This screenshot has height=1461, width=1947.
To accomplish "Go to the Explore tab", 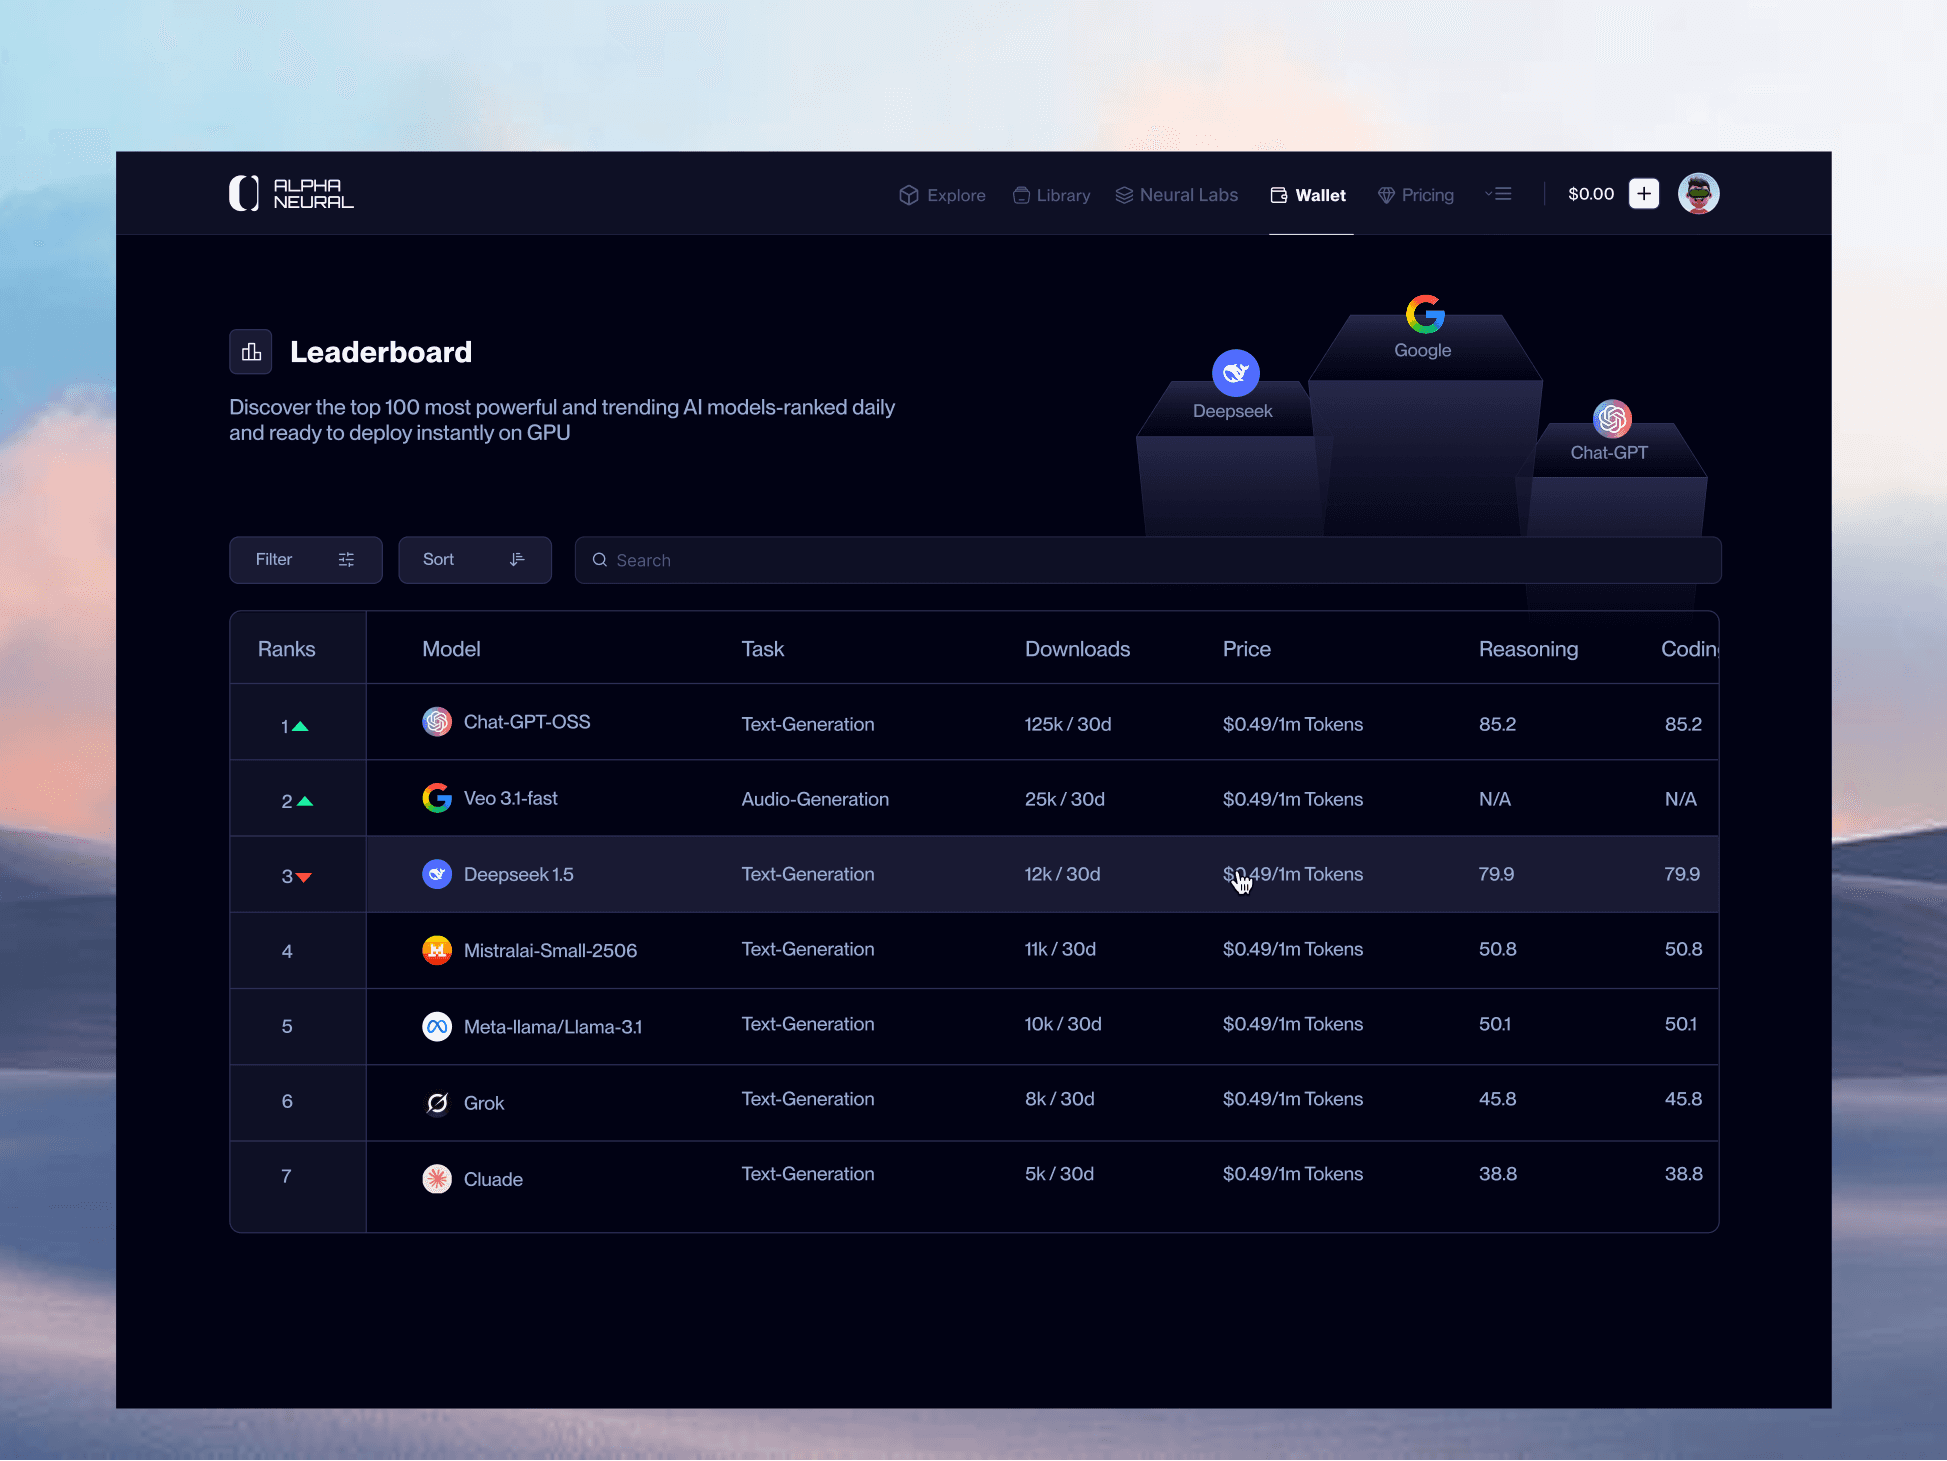I will coord(942,195).
